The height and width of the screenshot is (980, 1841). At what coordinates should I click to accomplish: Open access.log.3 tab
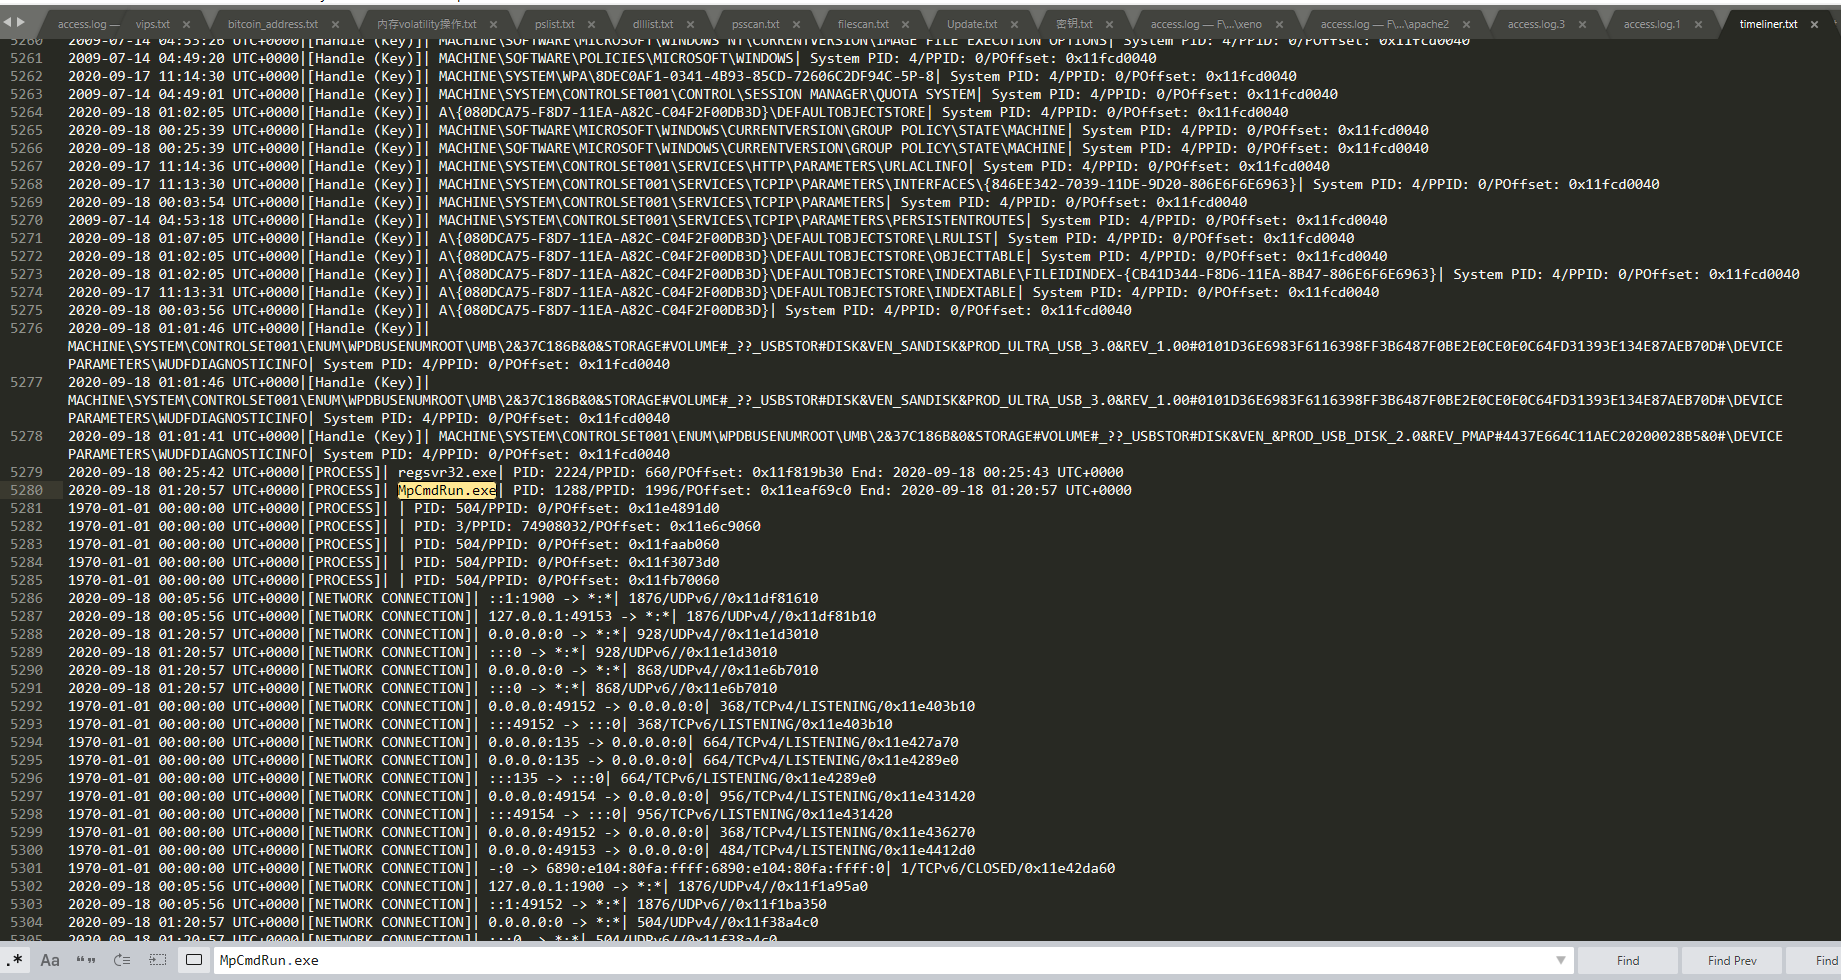[x=1536, y=24]
